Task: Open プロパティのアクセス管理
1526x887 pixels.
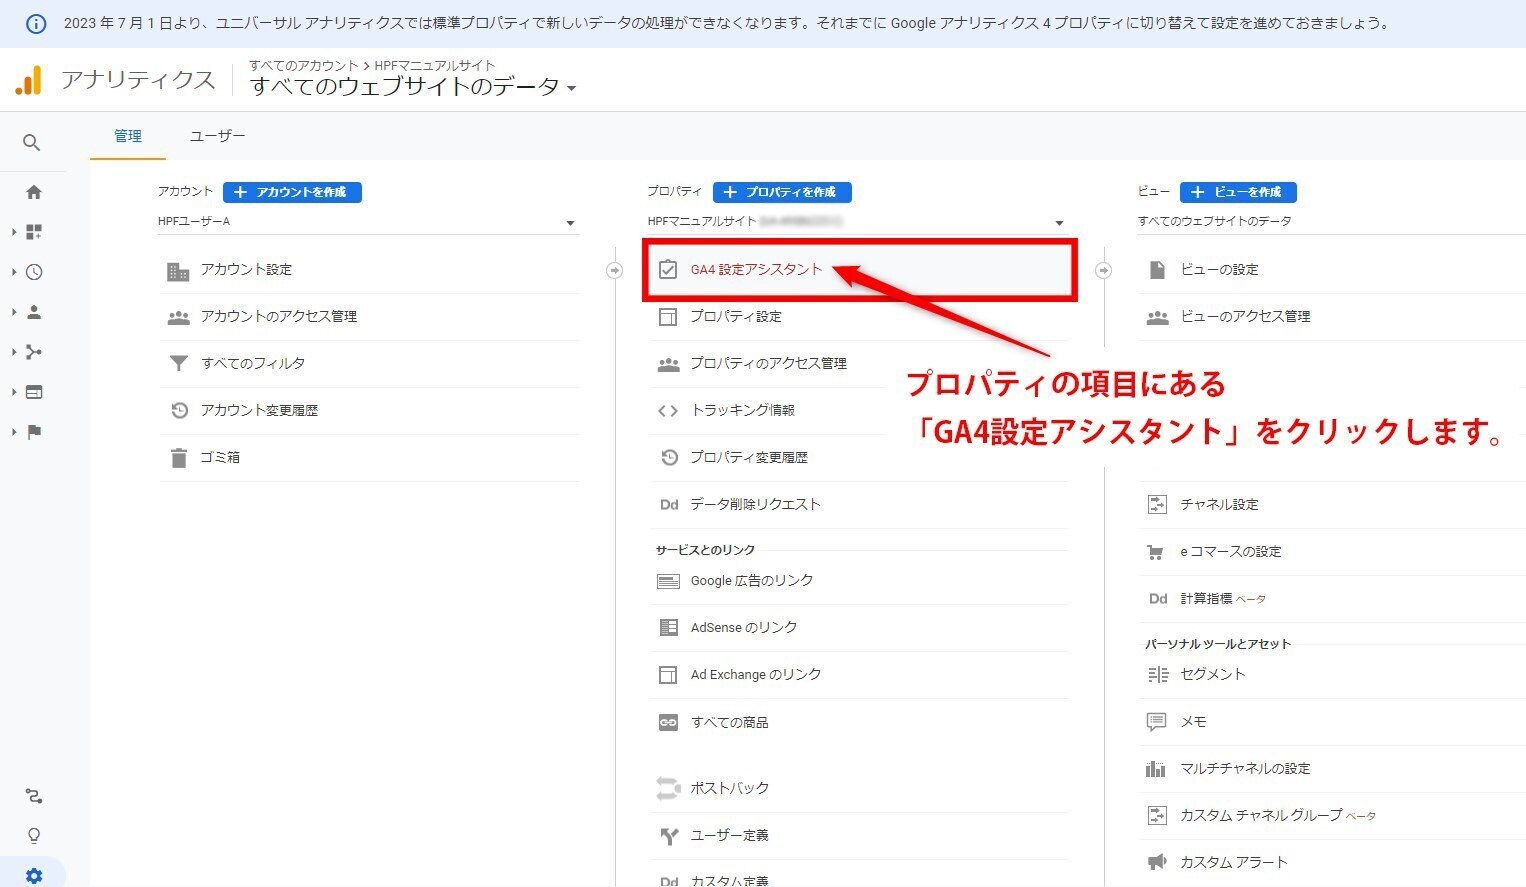Action: 770,364
